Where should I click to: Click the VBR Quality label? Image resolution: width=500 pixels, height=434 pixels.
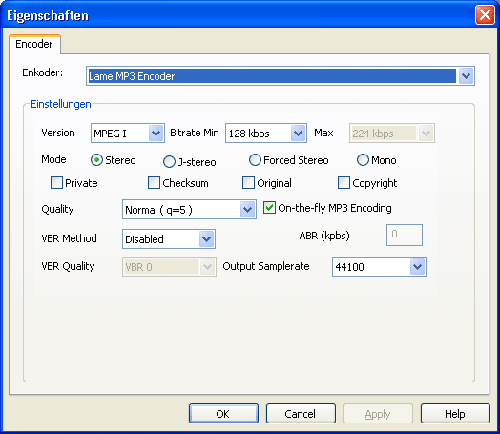pos(68,266)
